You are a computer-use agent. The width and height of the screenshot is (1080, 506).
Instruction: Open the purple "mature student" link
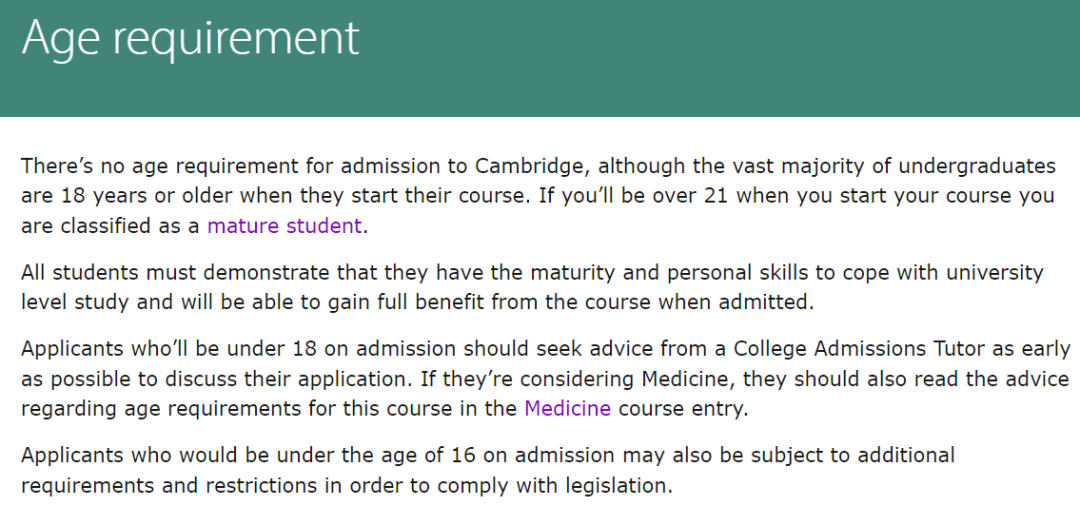[x=284, y=226]
